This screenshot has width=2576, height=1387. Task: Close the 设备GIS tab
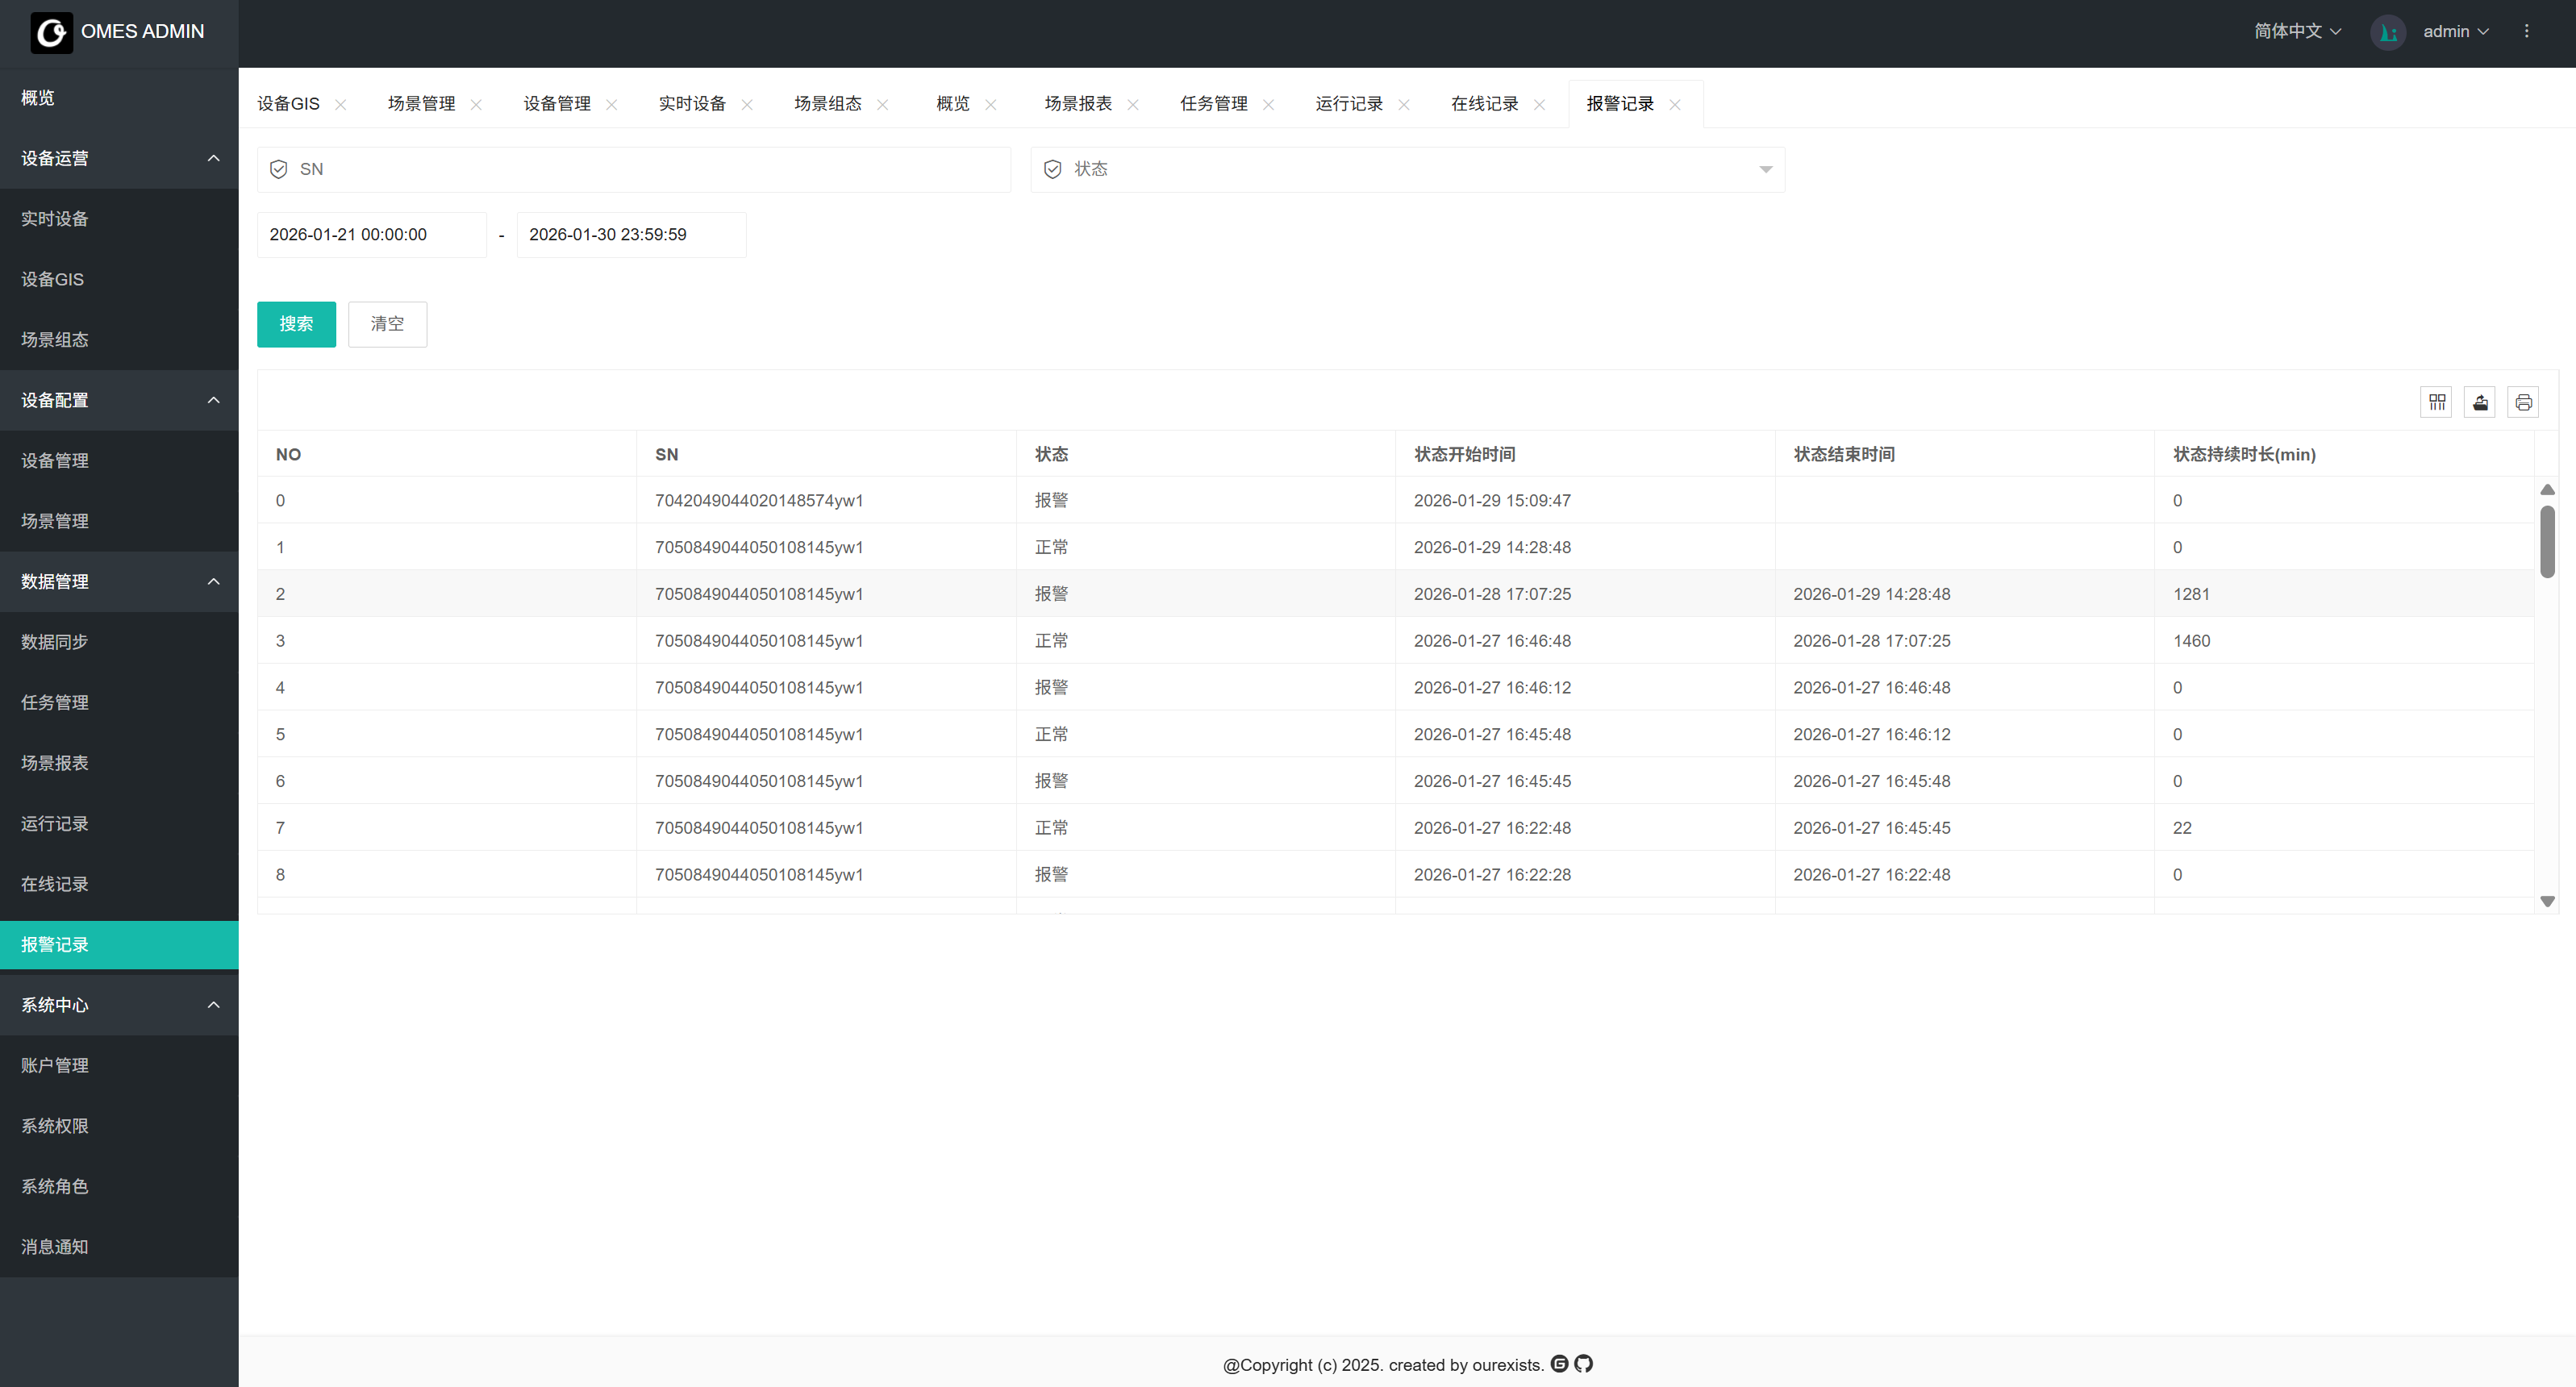(340, 105)
